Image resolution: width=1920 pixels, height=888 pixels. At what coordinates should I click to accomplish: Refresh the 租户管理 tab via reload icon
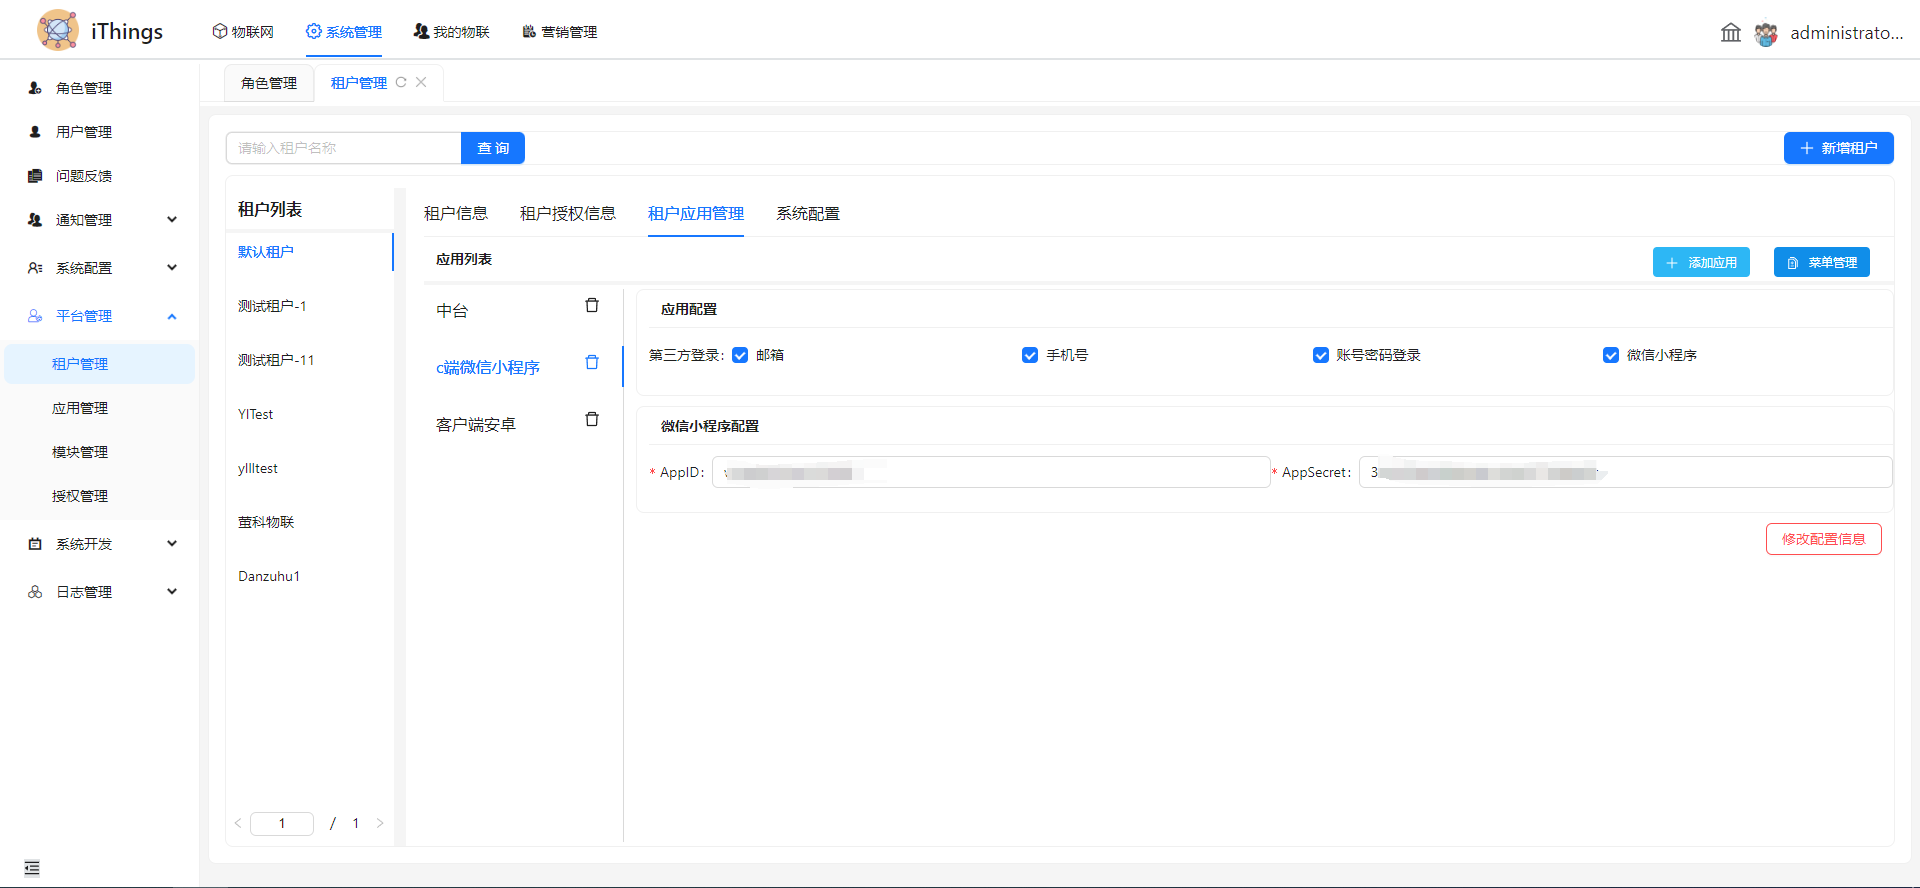(x=401, y=83)
